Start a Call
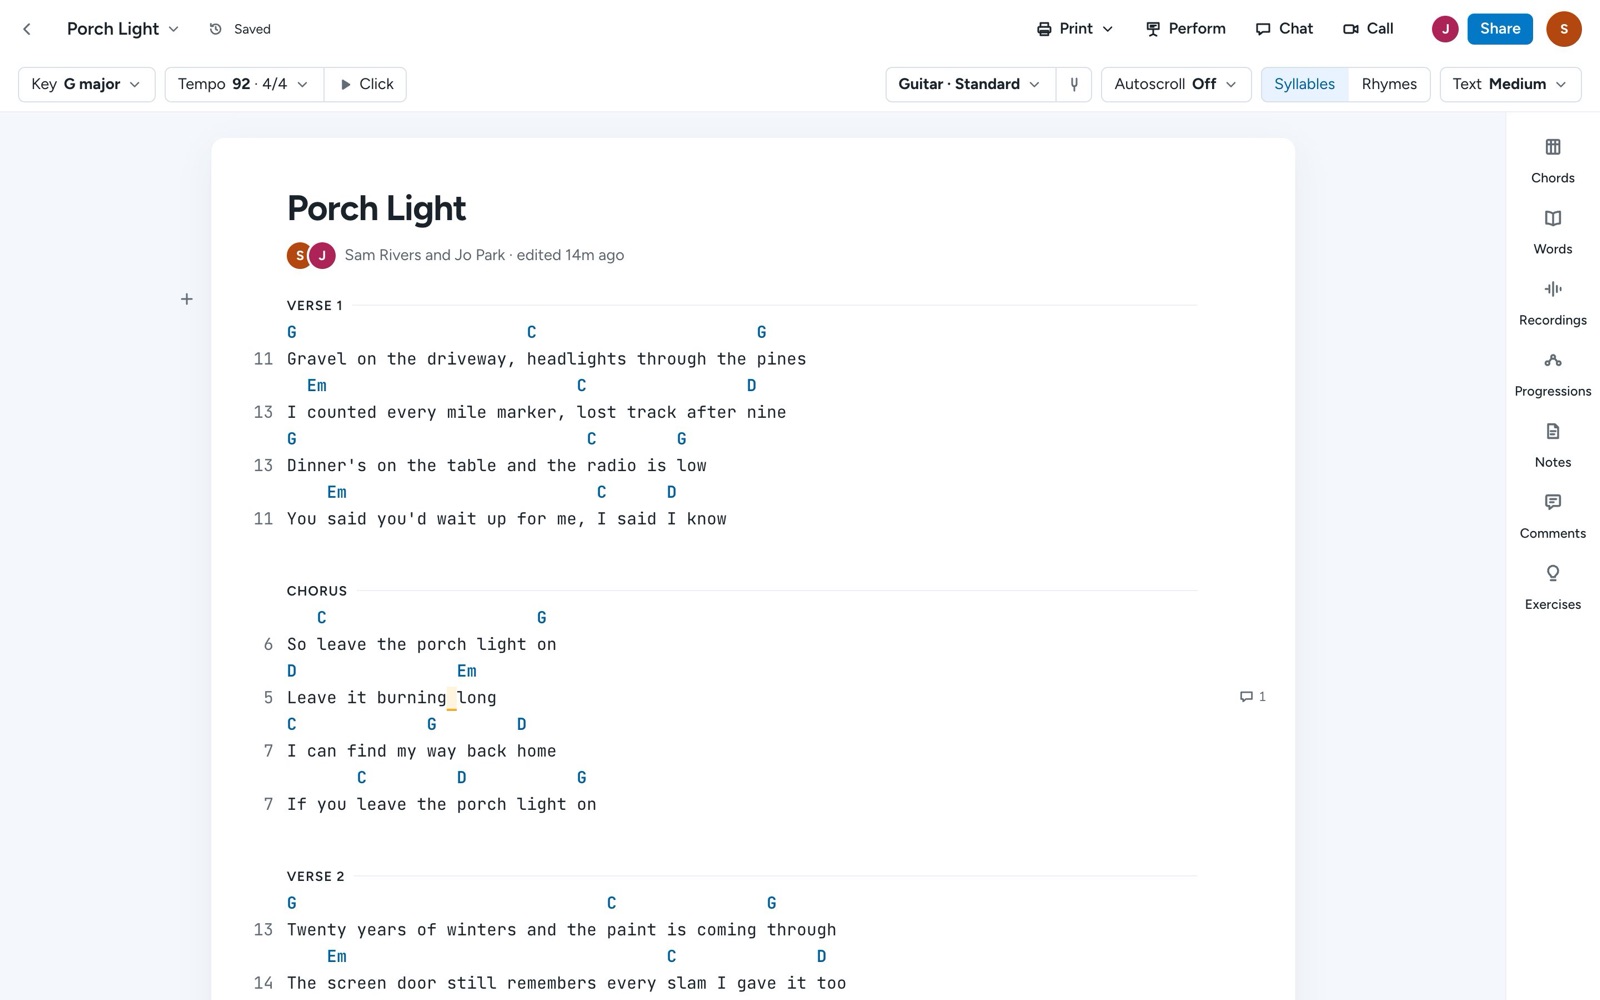This screenshot has height=1000, width=1600. coord(1368,29)
